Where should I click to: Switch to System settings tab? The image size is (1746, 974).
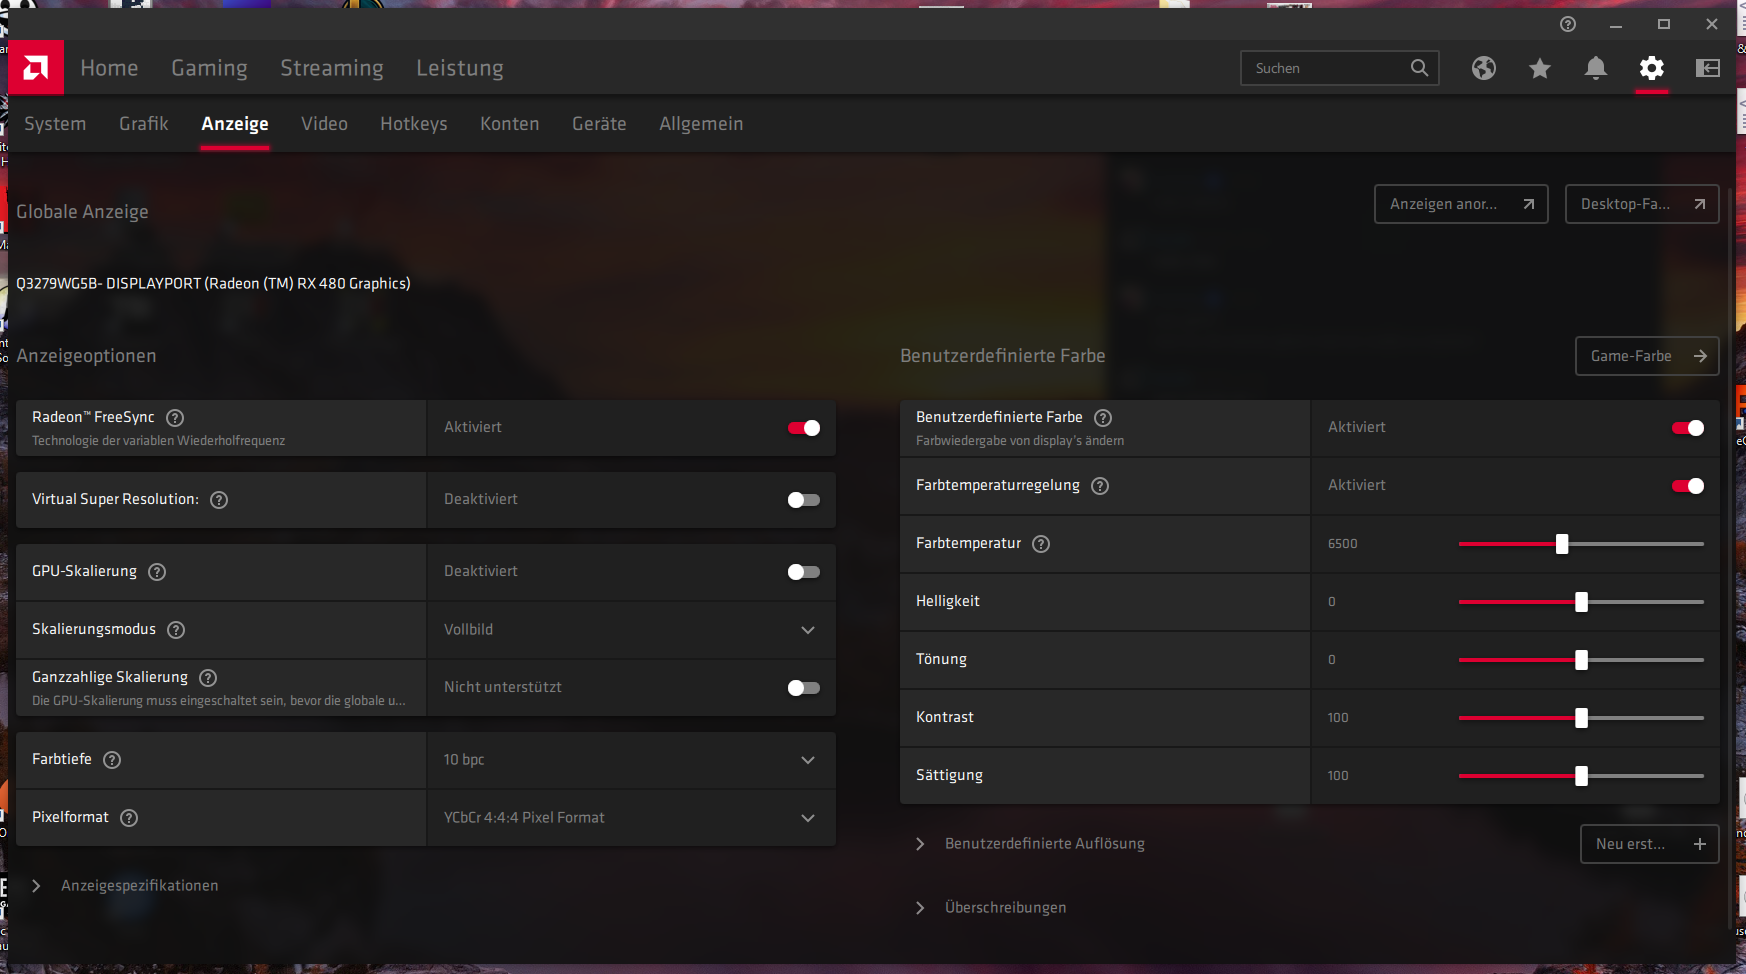coord(55,124)
